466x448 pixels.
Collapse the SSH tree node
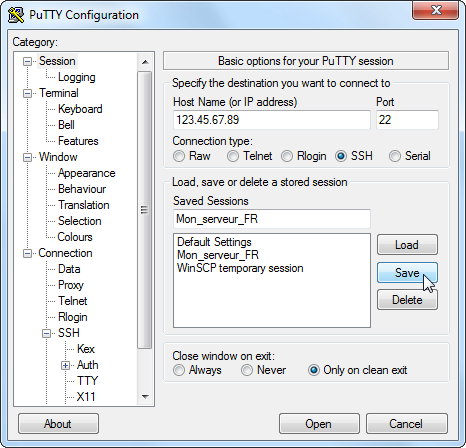[x=46, y=333]
